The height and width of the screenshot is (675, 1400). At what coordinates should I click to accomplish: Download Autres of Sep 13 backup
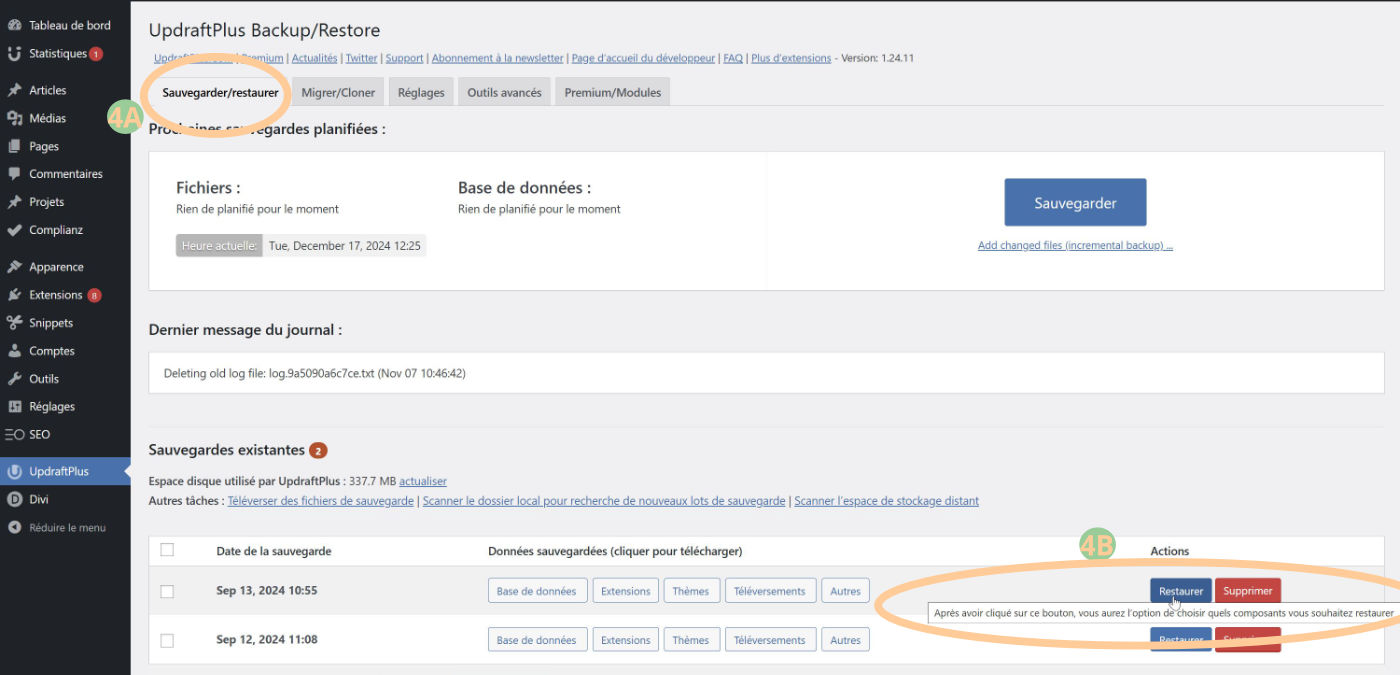845,591
